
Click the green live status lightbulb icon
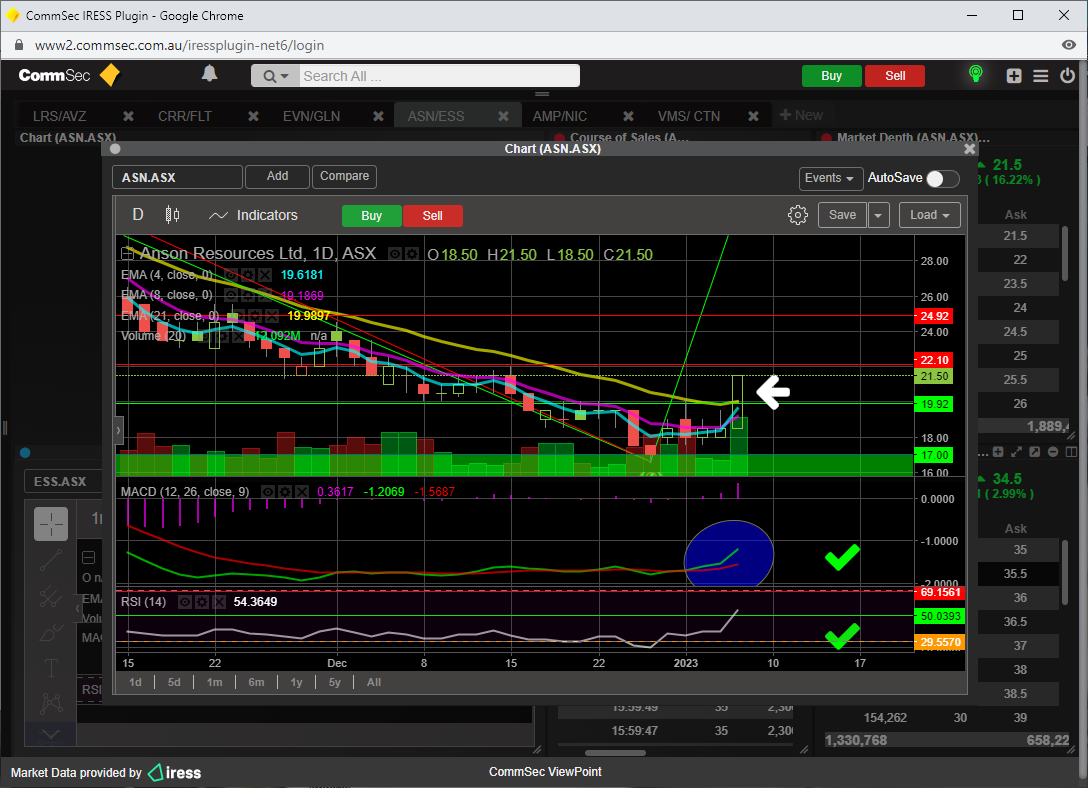pyautogui.click(x=976, y=74)
